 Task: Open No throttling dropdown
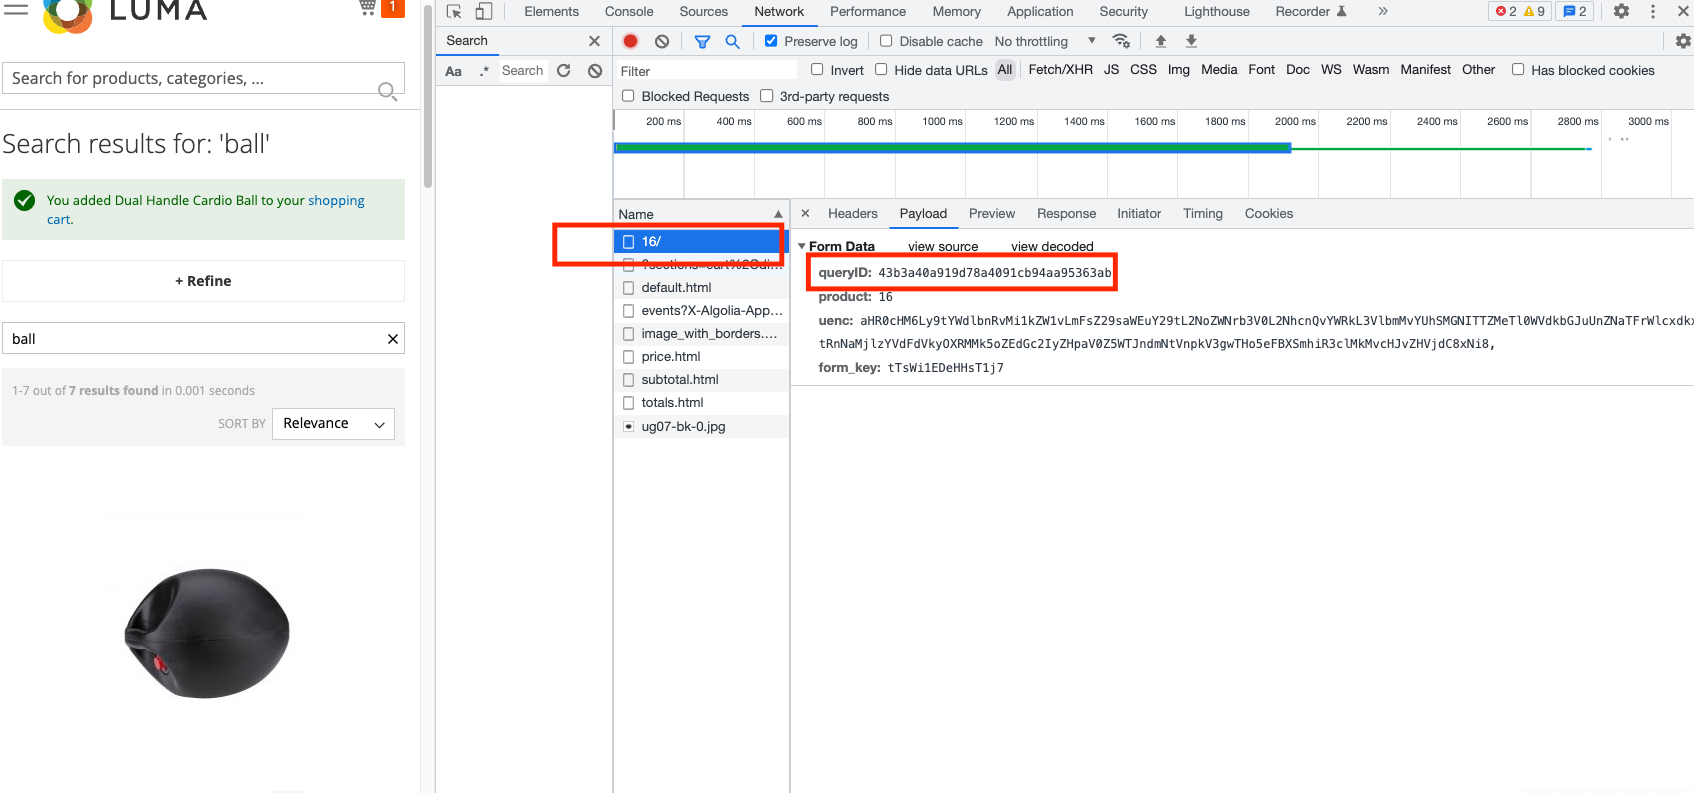tap(1045, 41)
